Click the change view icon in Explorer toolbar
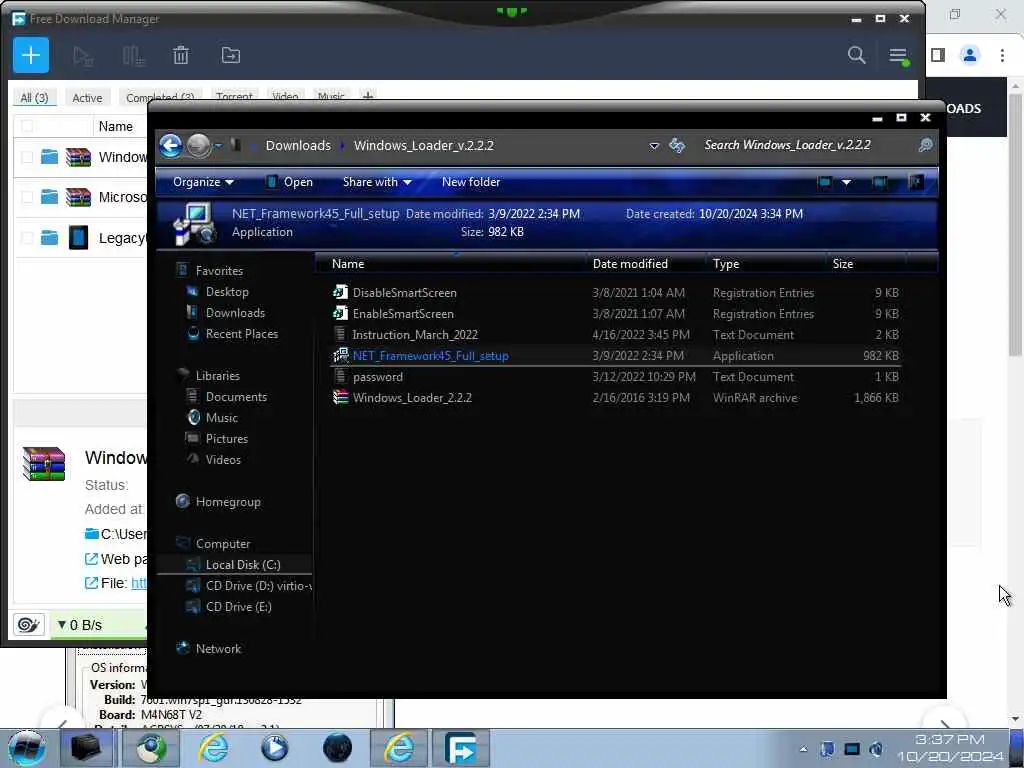Image resolution: width=1024 pixels, height=768 pixels. [825, 182]
